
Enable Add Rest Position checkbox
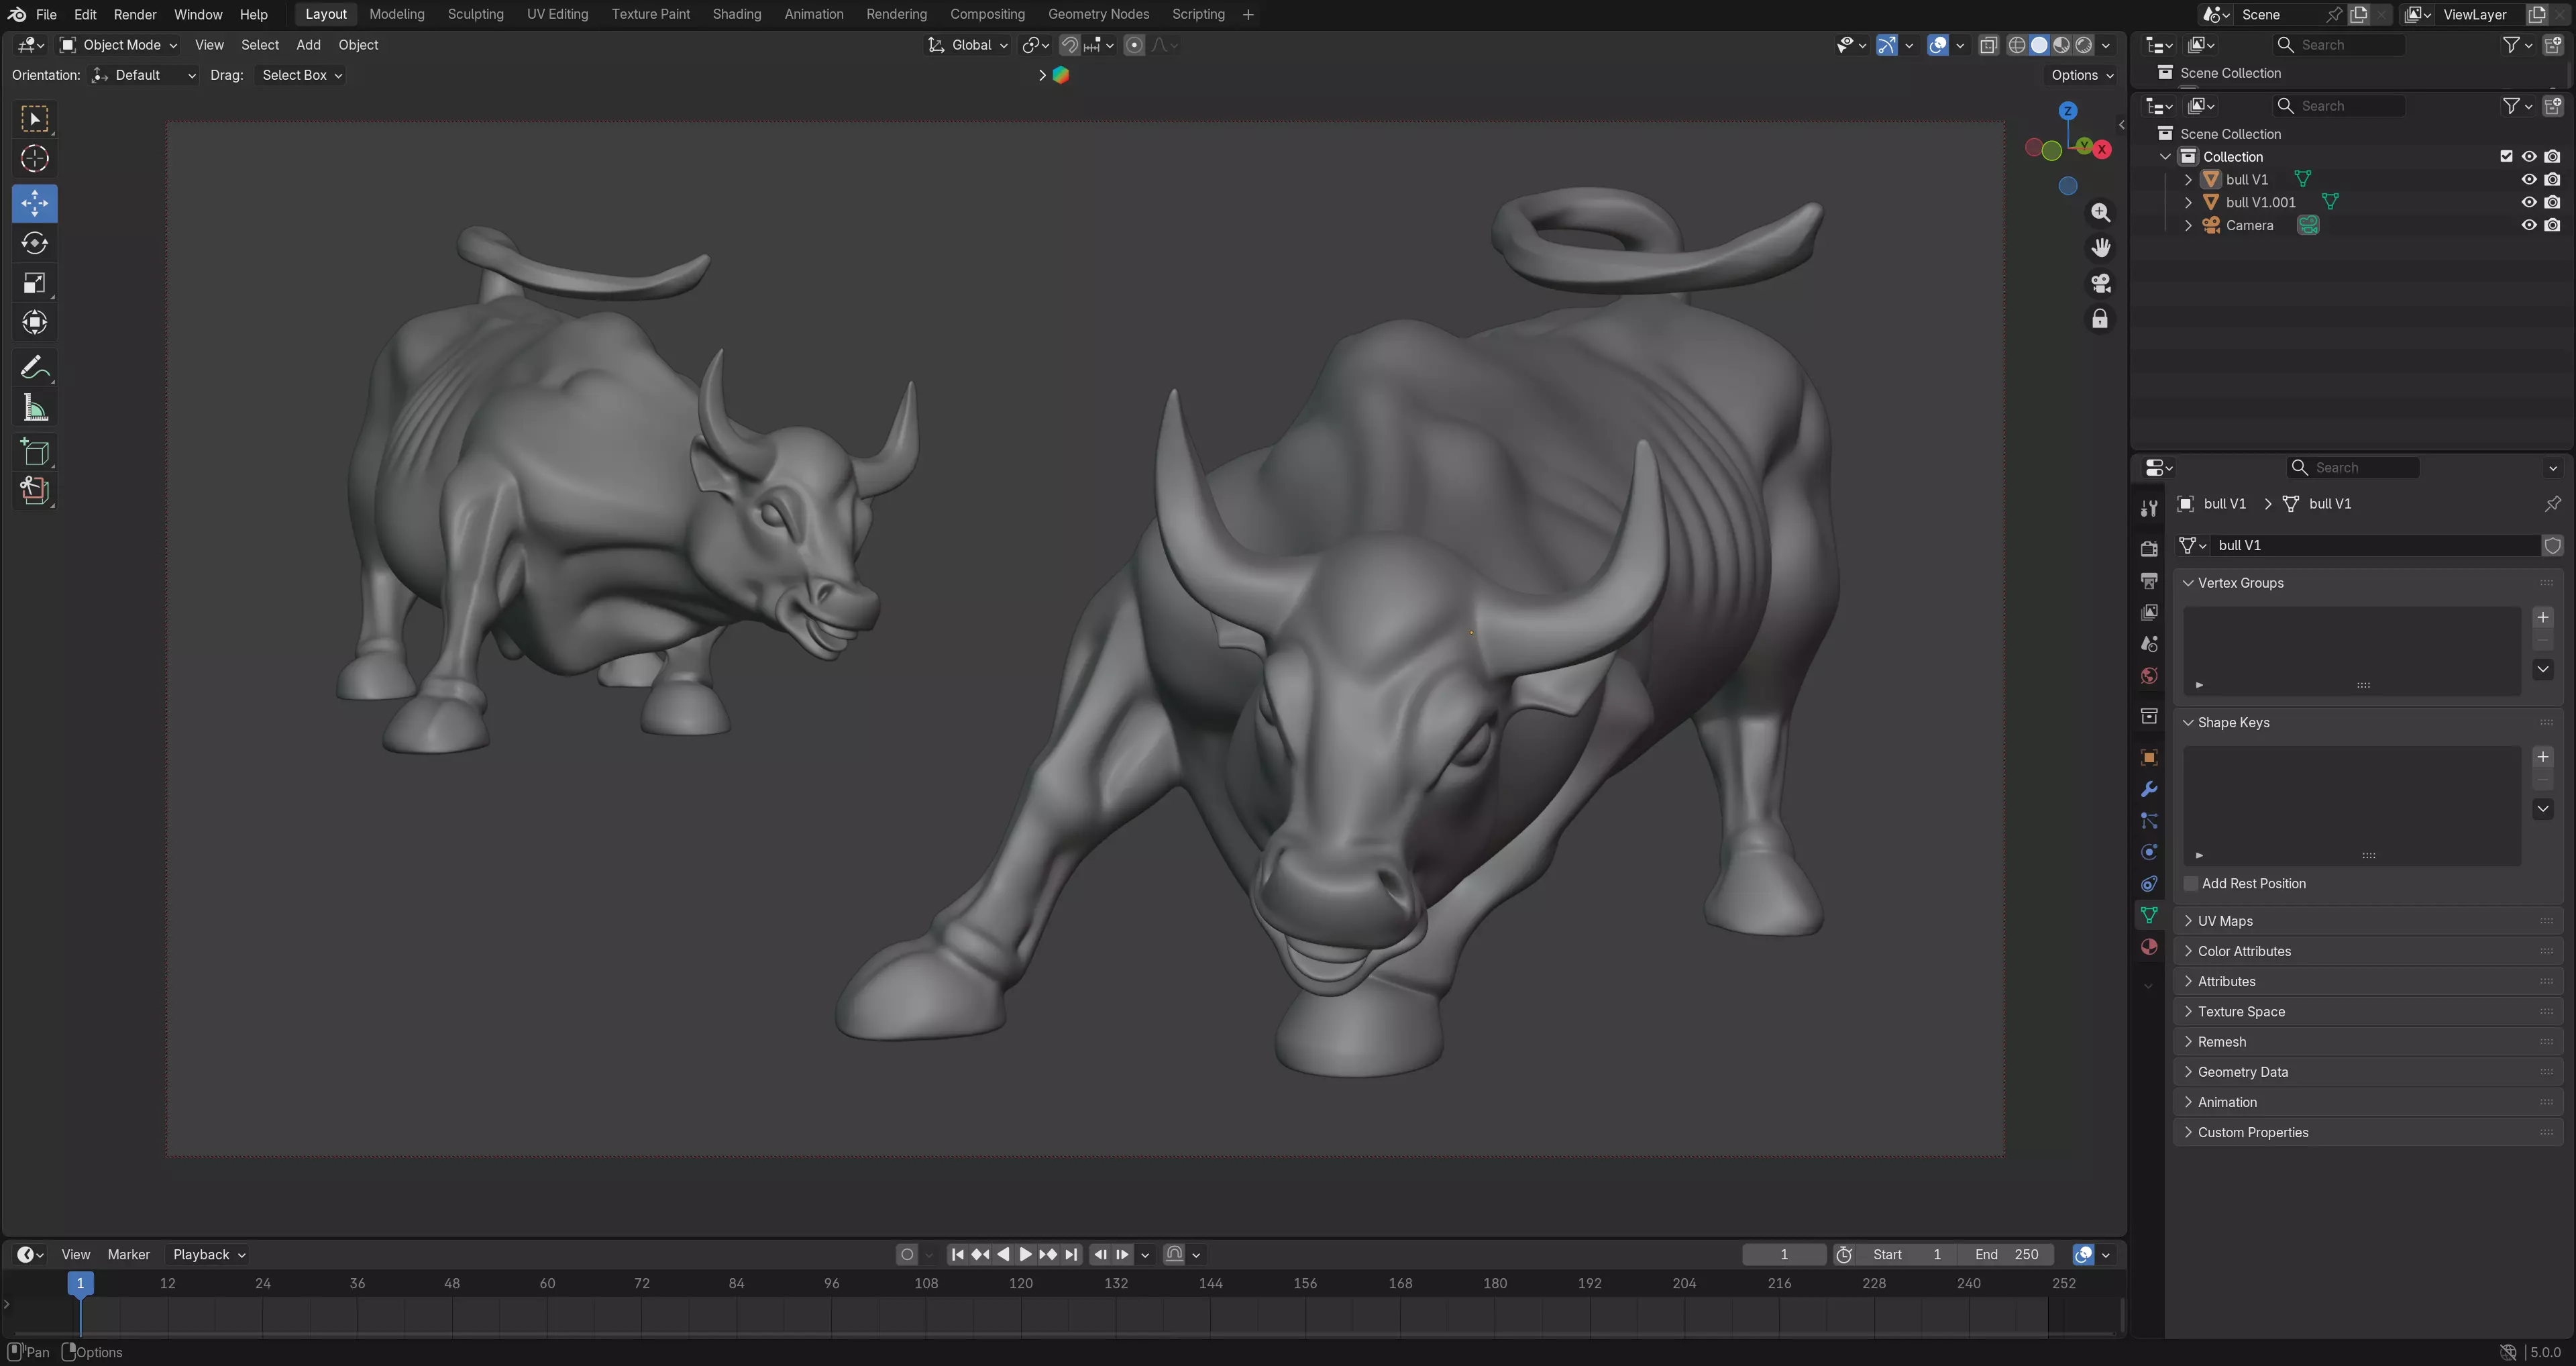(x=2191, y=884)
